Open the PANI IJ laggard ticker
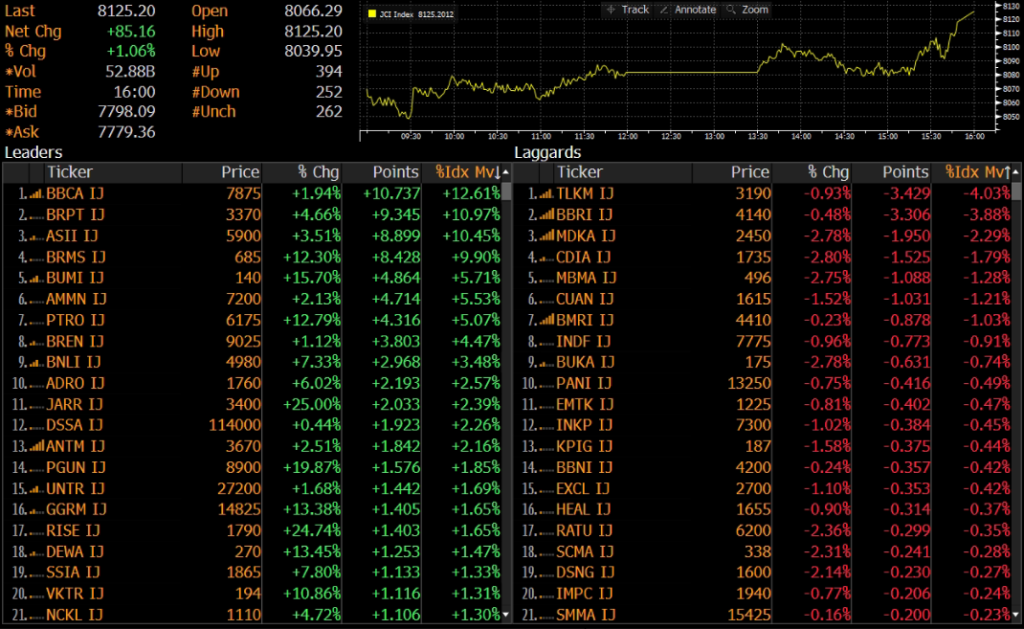 coord(584,382)
